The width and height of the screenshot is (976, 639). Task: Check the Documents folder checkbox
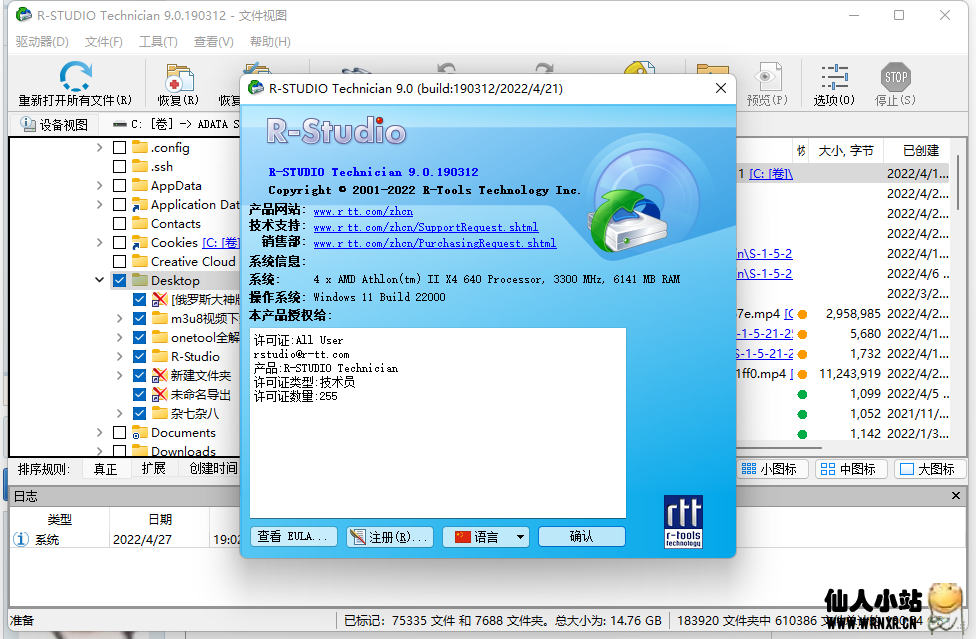pos(120,432)
